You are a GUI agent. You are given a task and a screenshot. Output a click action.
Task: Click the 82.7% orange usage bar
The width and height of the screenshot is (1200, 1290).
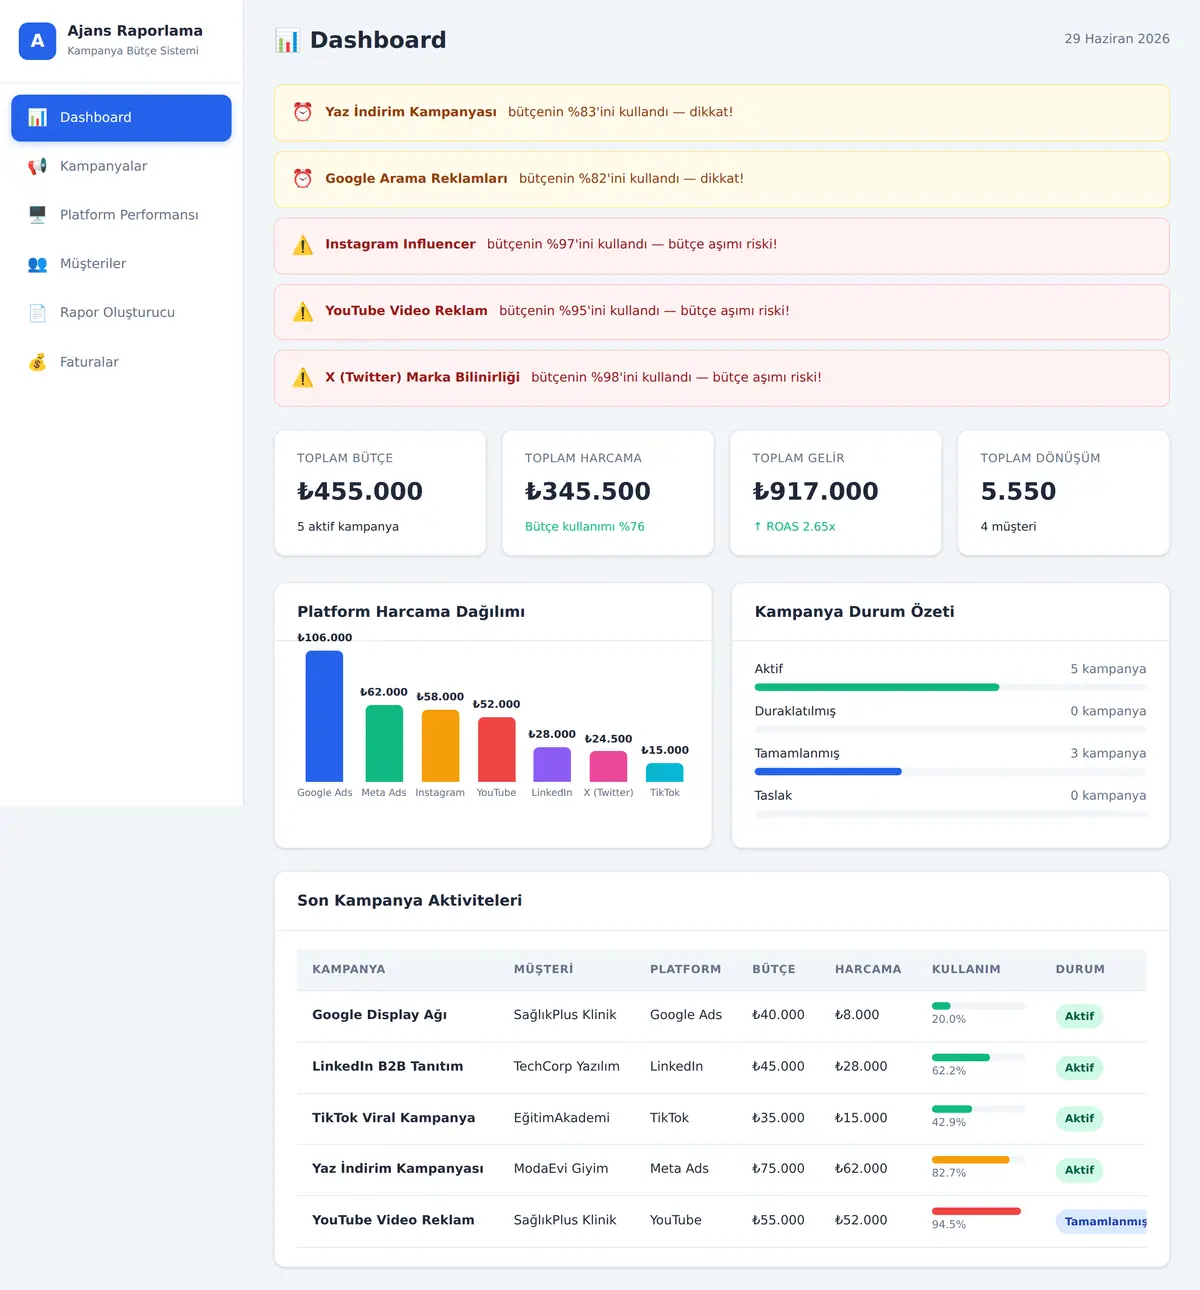tap(971, 1160)
